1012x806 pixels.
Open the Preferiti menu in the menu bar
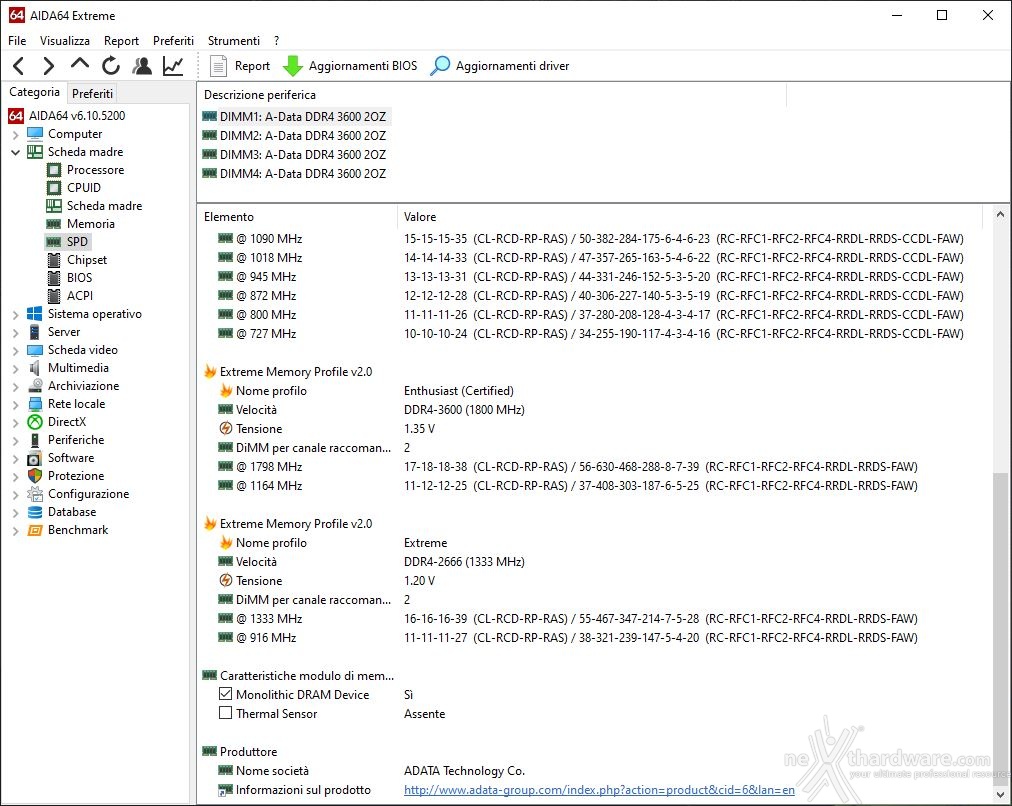click(x=173, y=41)
